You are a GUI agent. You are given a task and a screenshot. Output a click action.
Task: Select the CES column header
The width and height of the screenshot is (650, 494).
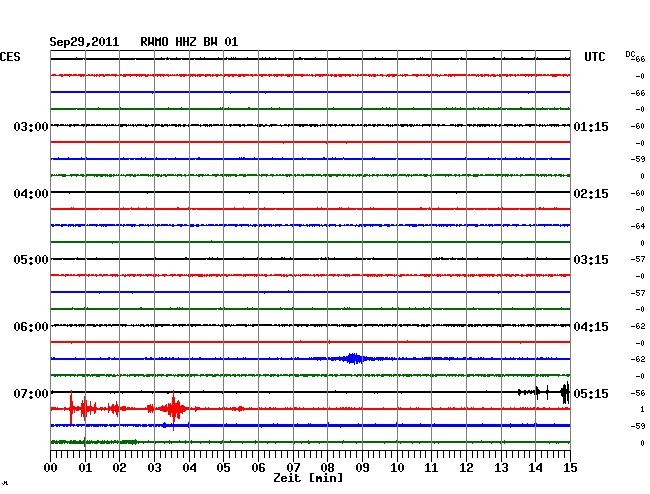[x=10, y=57]
